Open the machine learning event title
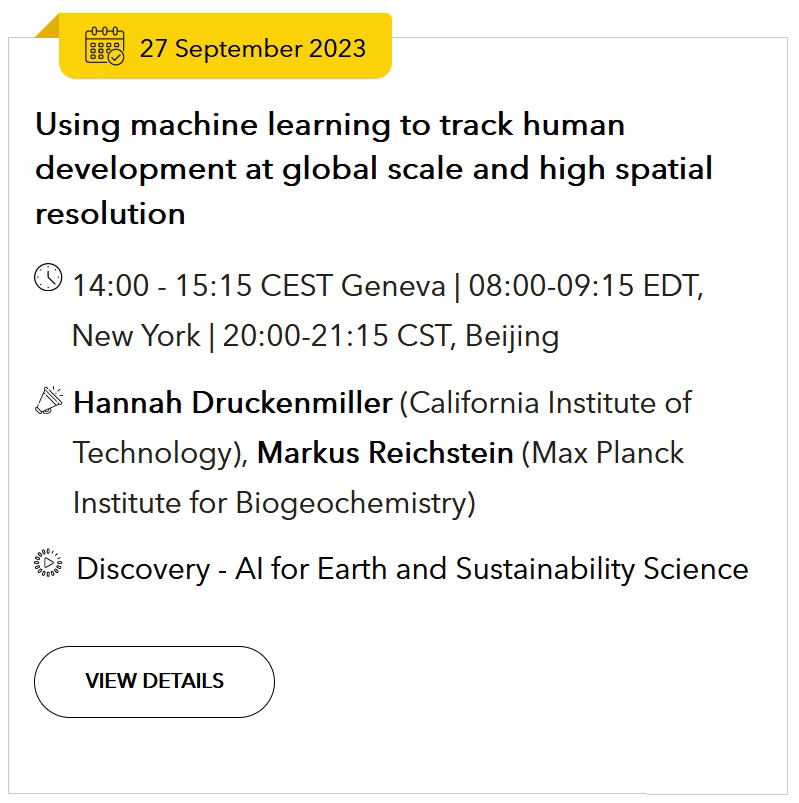 click(x=374, y=168)
